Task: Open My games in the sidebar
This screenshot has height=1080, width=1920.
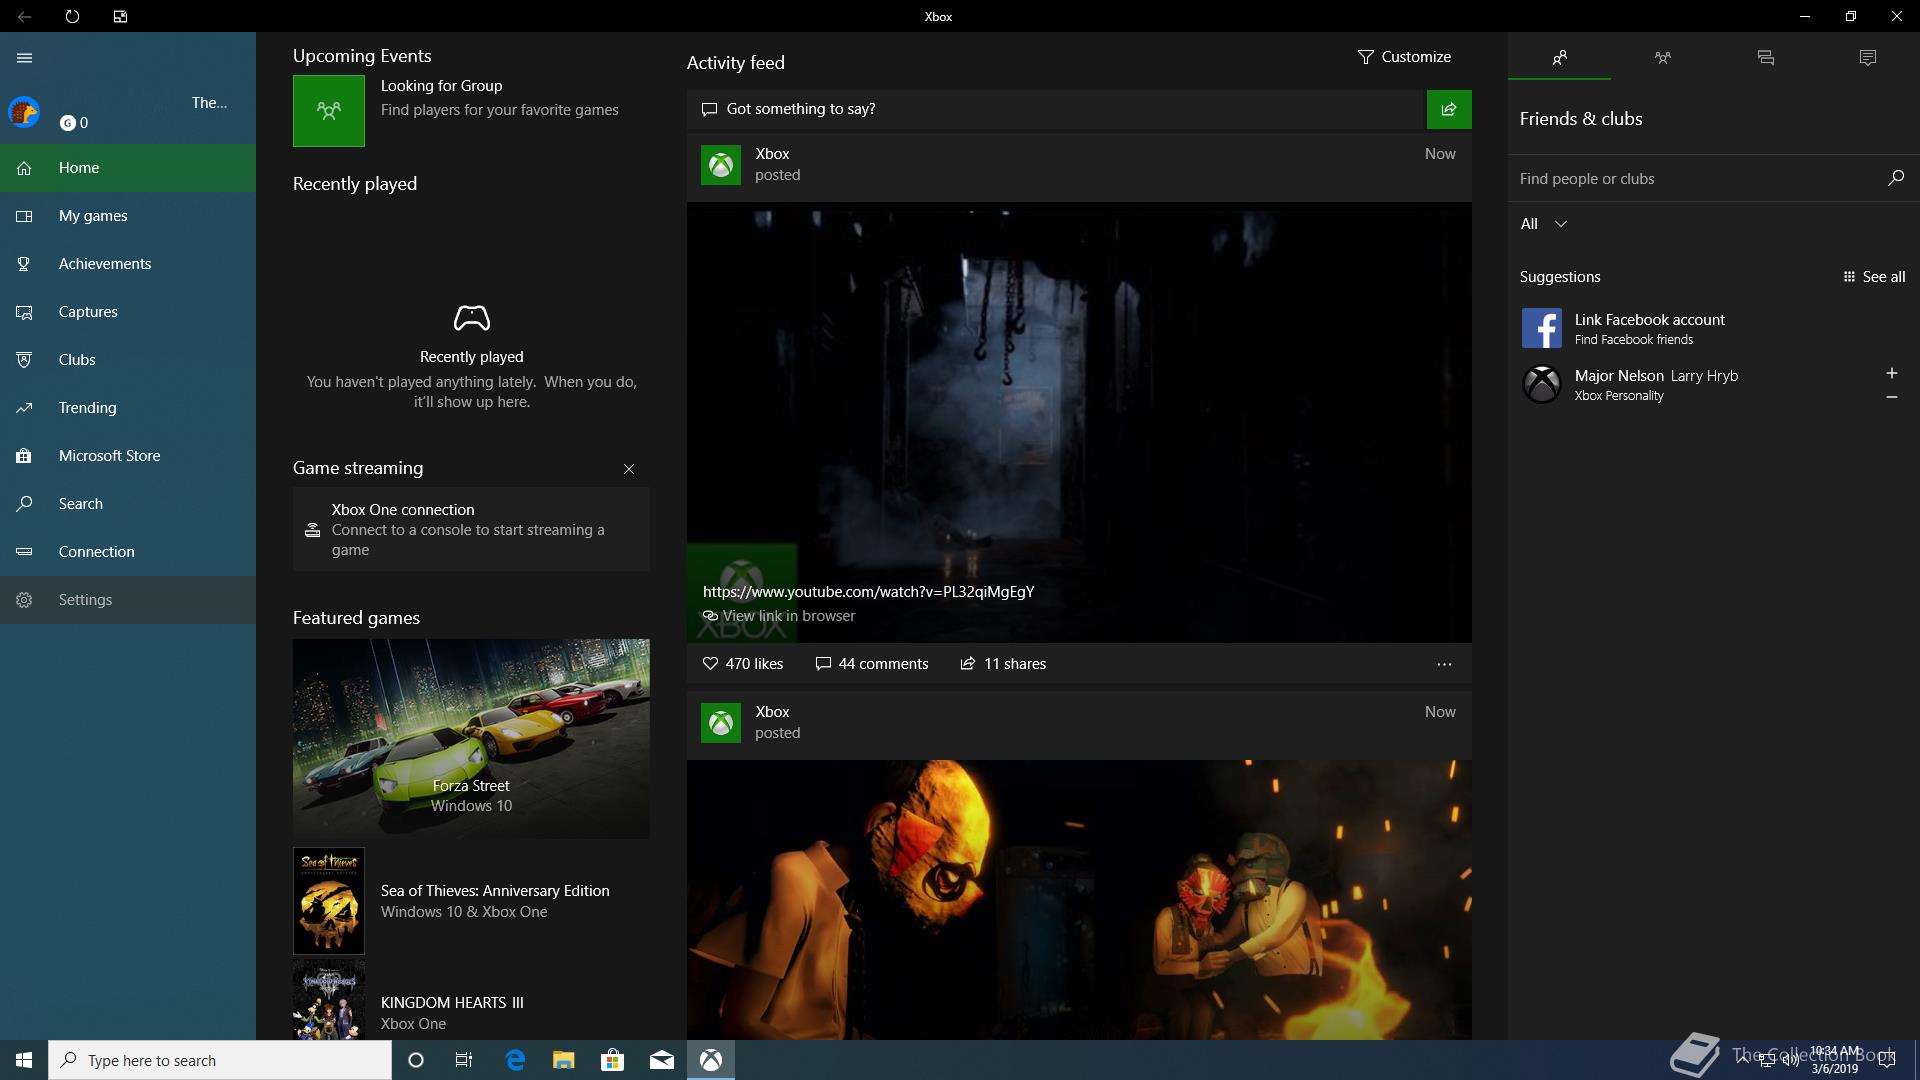Action: [x=128, y=216]
